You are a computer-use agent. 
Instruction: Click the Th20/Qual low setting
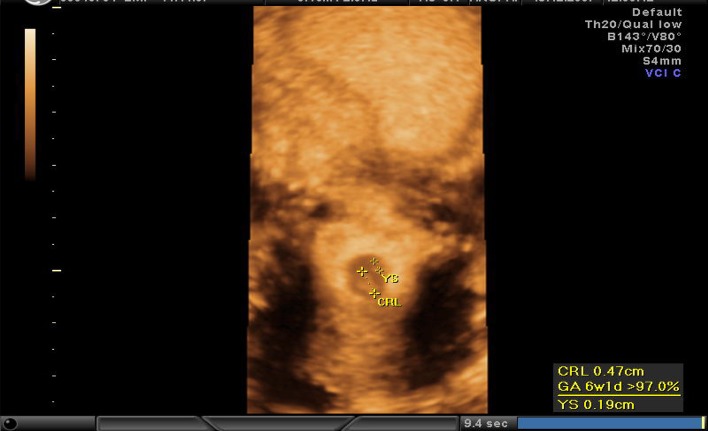coord(647,25)
